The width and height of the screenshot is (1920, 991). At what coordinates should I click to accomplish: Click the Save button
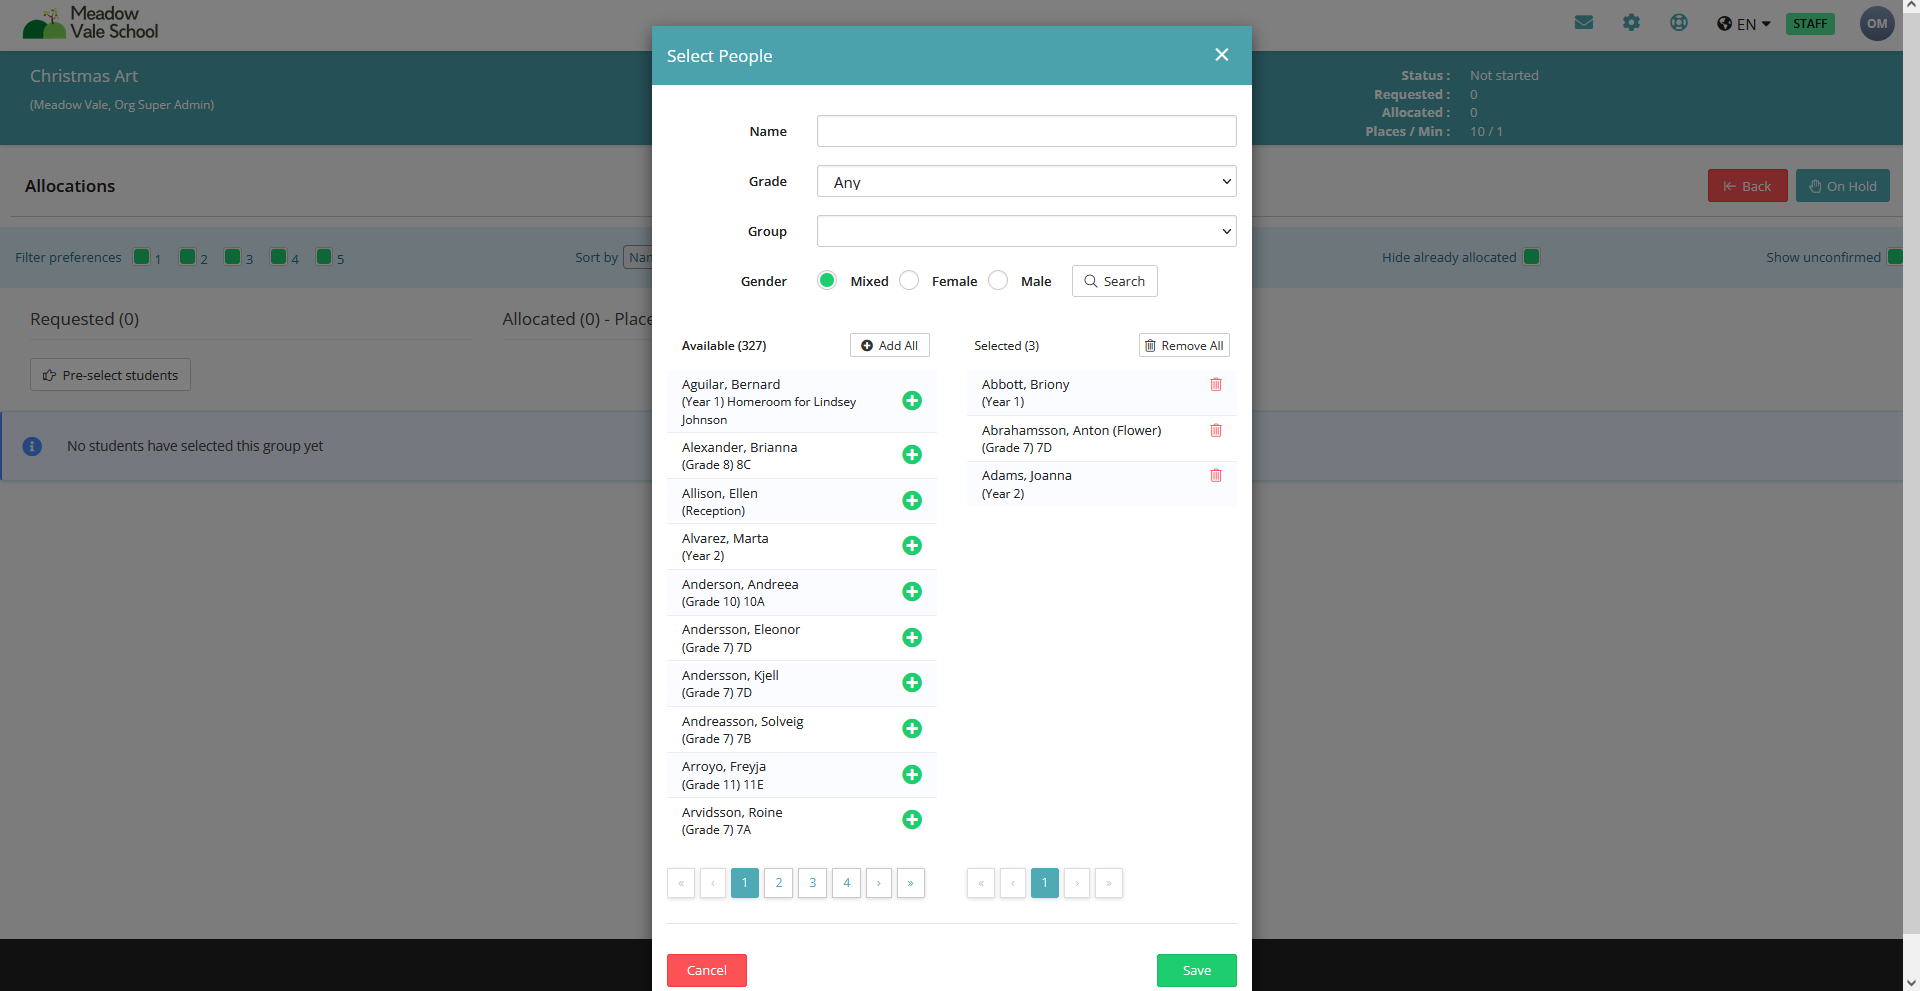[x=1196, y=970]
